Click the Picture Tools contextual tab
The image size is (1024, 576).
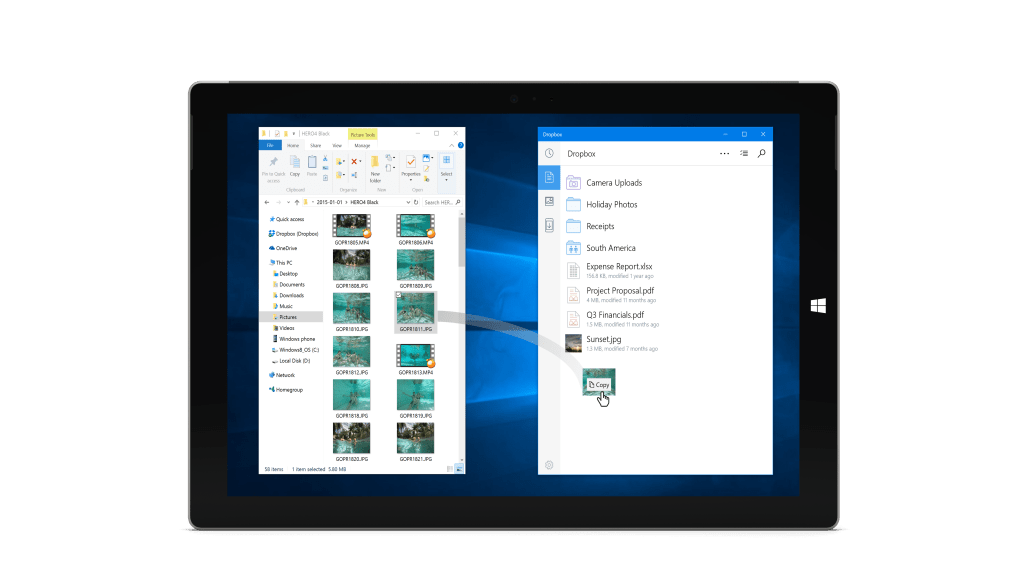(x=363, y=135)
